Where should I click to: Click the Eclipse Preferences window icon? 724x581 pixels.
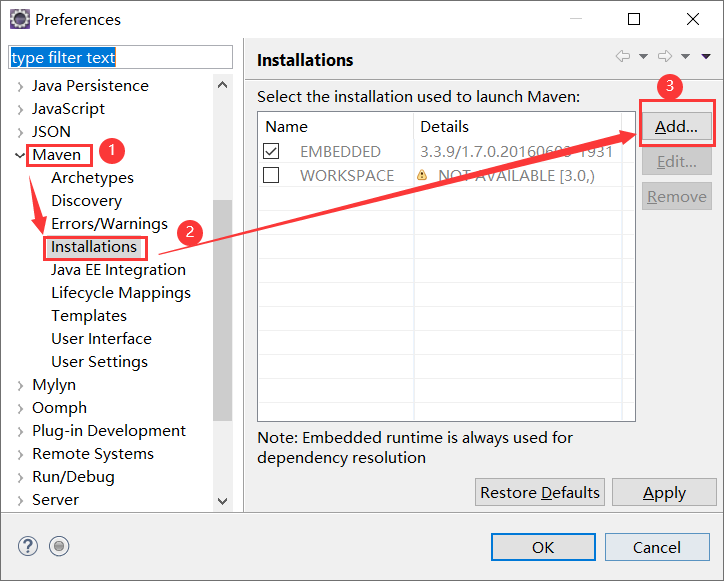click(19, 19)
